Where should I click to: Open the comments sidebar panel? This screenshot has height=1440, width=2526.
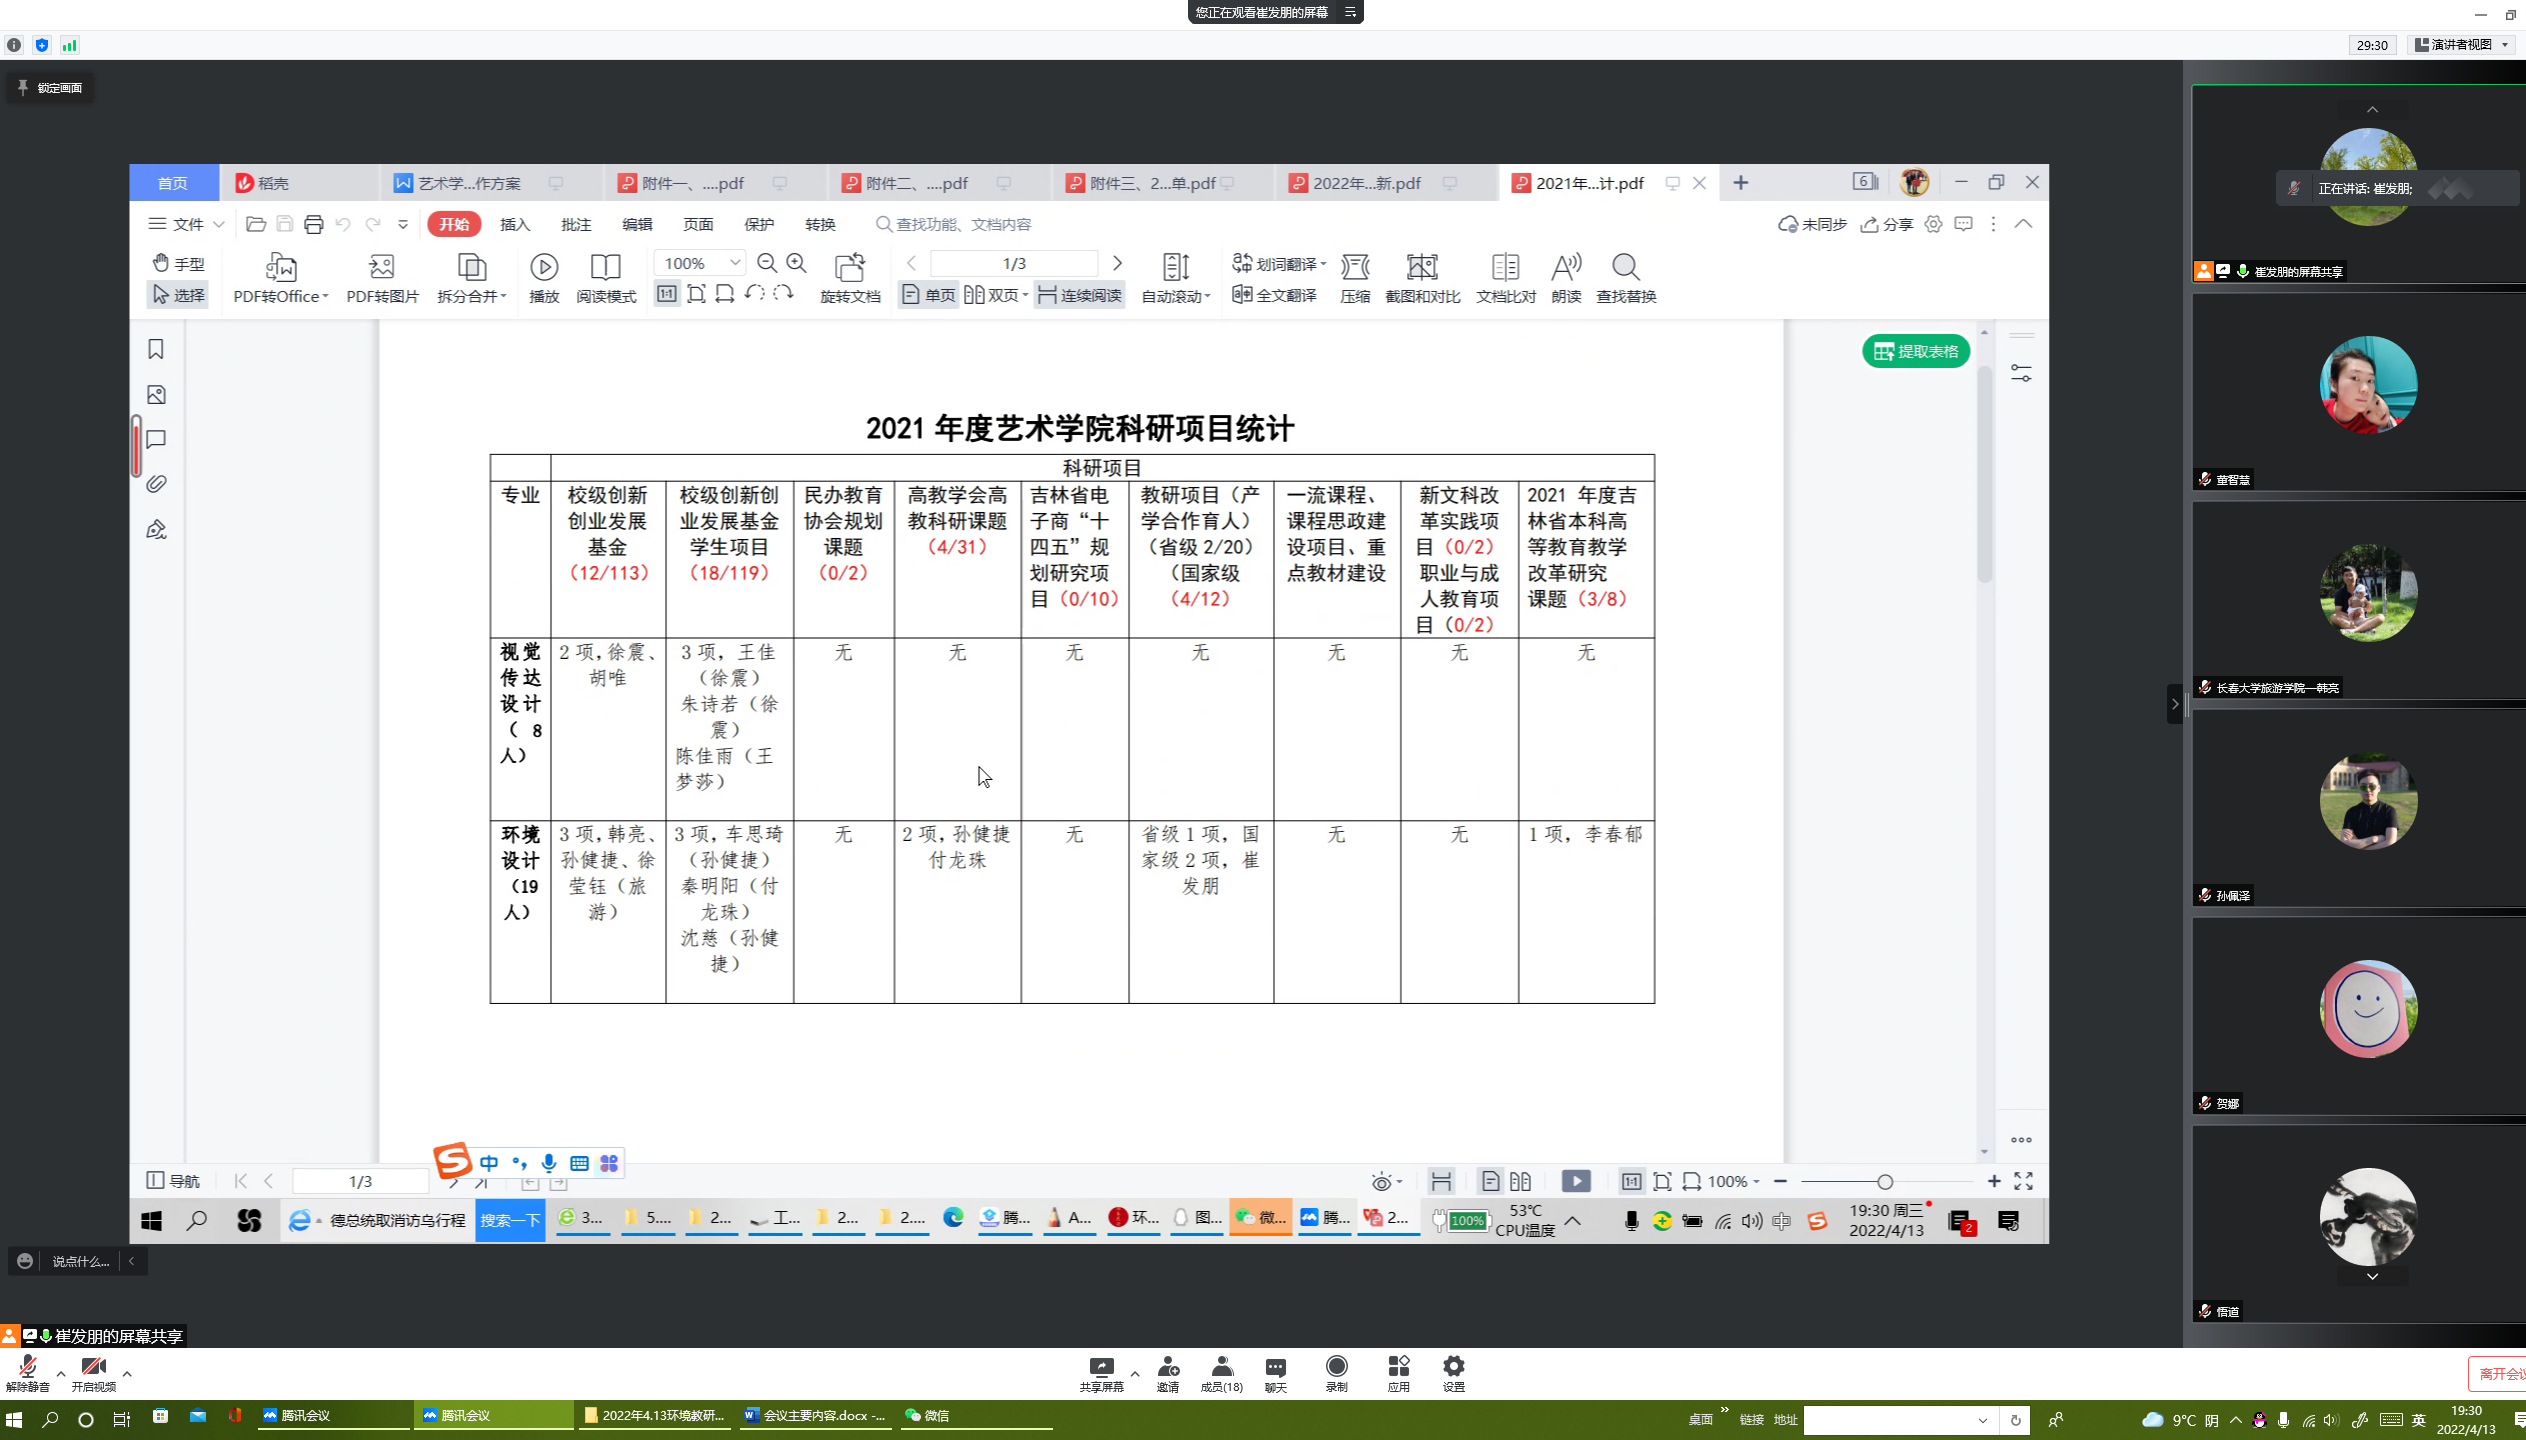(x=156, y=439)
